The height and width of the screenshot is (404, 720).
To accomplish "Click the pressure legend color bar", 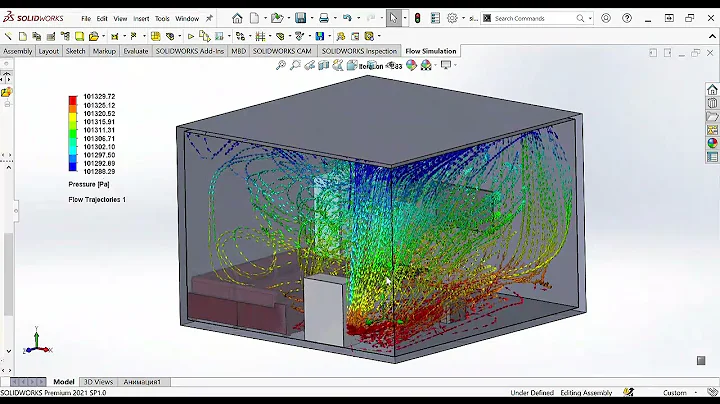I will pos(73,133).
